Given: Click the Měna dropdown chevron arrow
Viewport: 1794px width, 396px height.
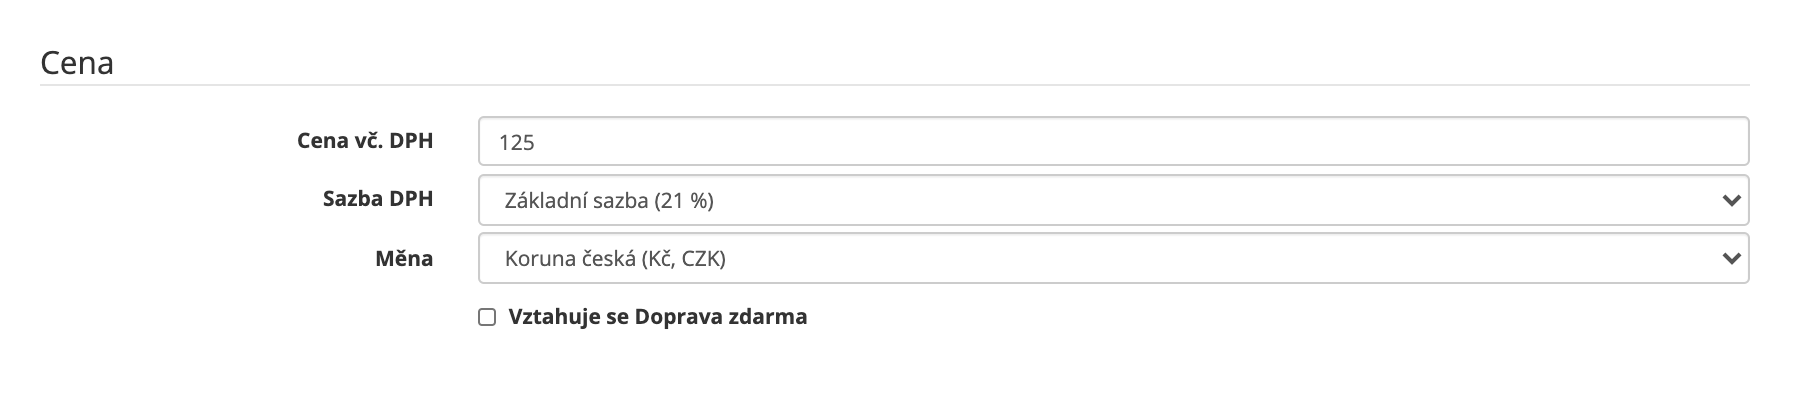Looking at the screenshot, I should (x=1732, y=259).
